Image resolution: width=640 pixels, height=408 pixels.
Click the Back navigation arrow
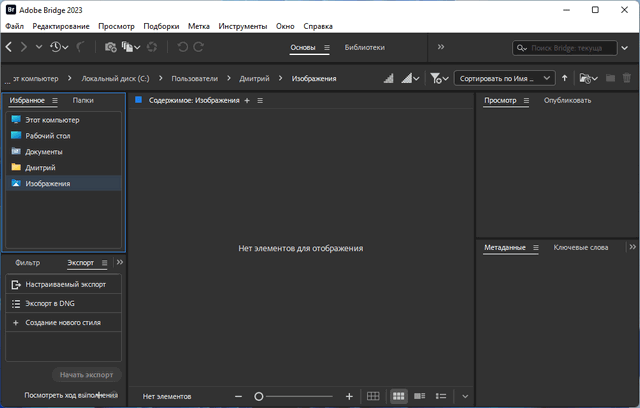coord(9,47)
